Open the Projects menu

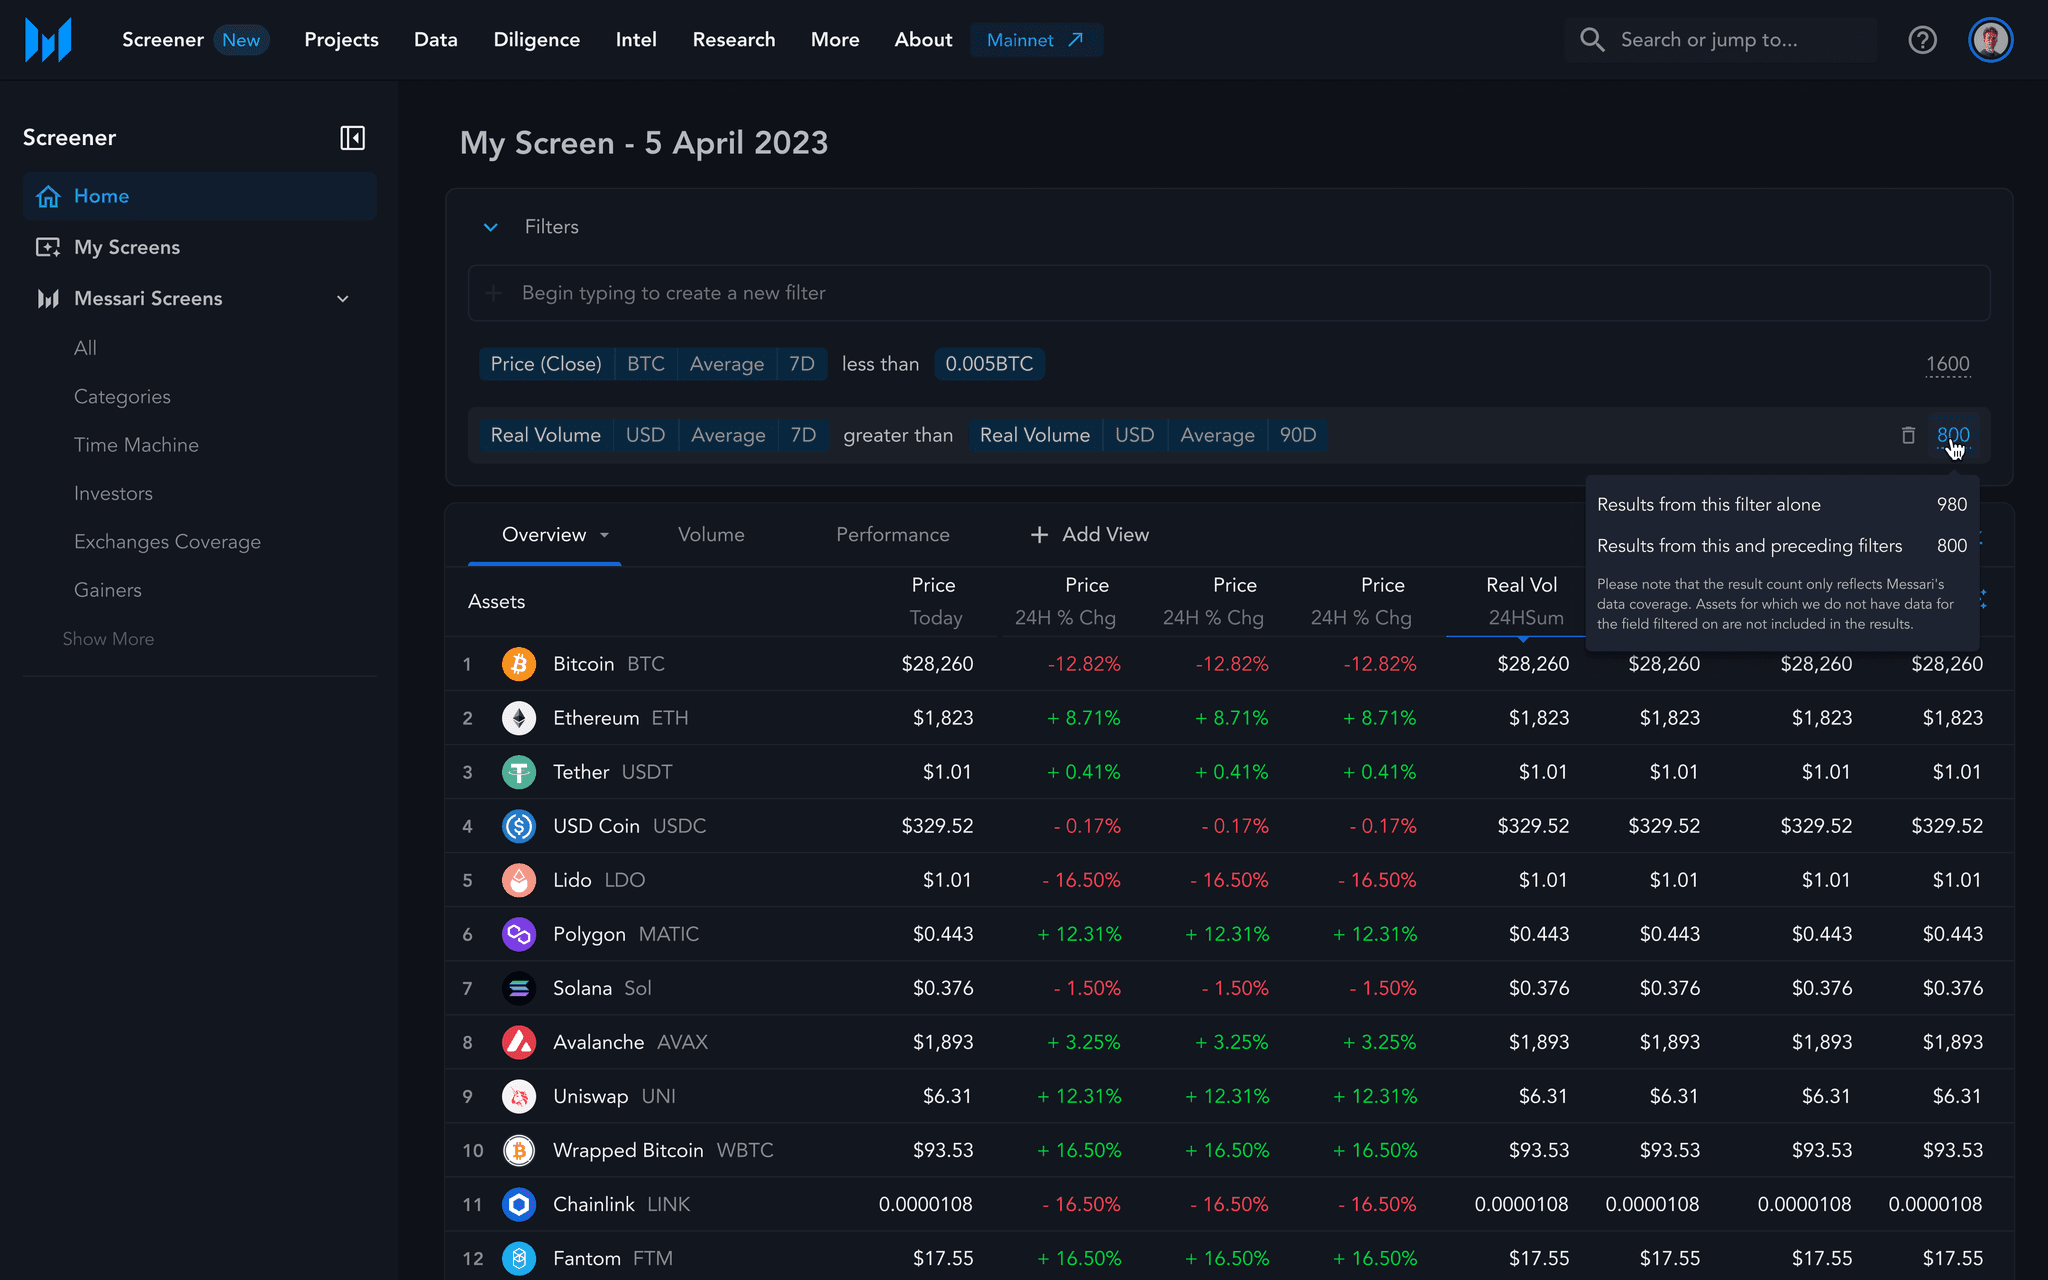click(341, 40)
